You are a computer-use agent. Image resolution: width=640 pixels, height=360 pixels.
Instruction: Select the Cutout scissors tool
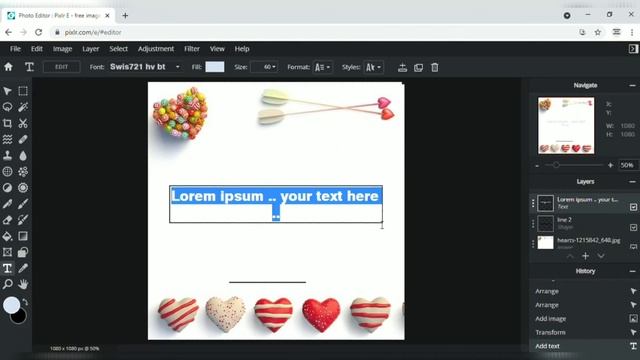[23, 123]
